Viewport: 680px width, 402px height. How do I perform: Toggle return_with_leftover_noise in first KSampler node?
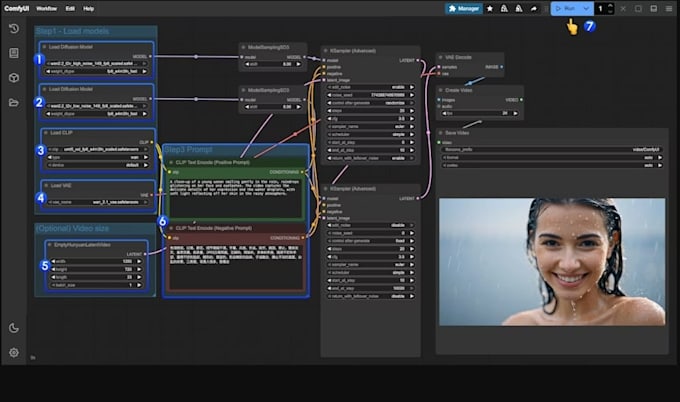[x=371, y=158]
